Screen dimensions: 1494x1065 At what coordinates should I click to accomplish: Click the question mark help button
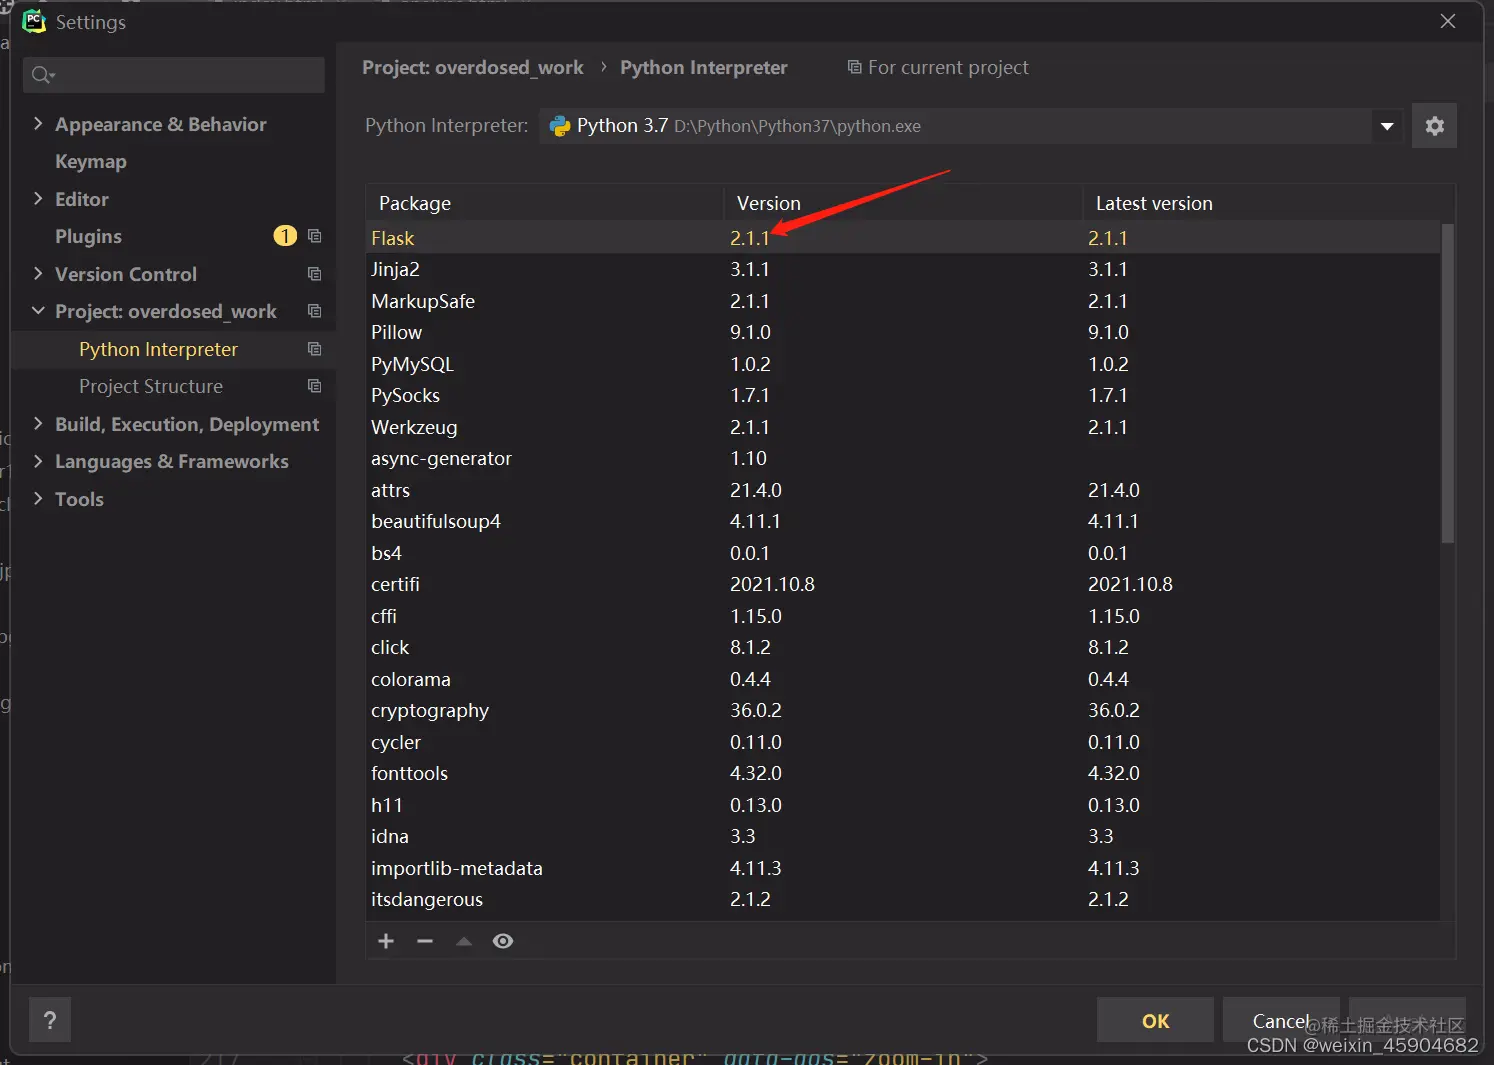[x=50, y=1020]
